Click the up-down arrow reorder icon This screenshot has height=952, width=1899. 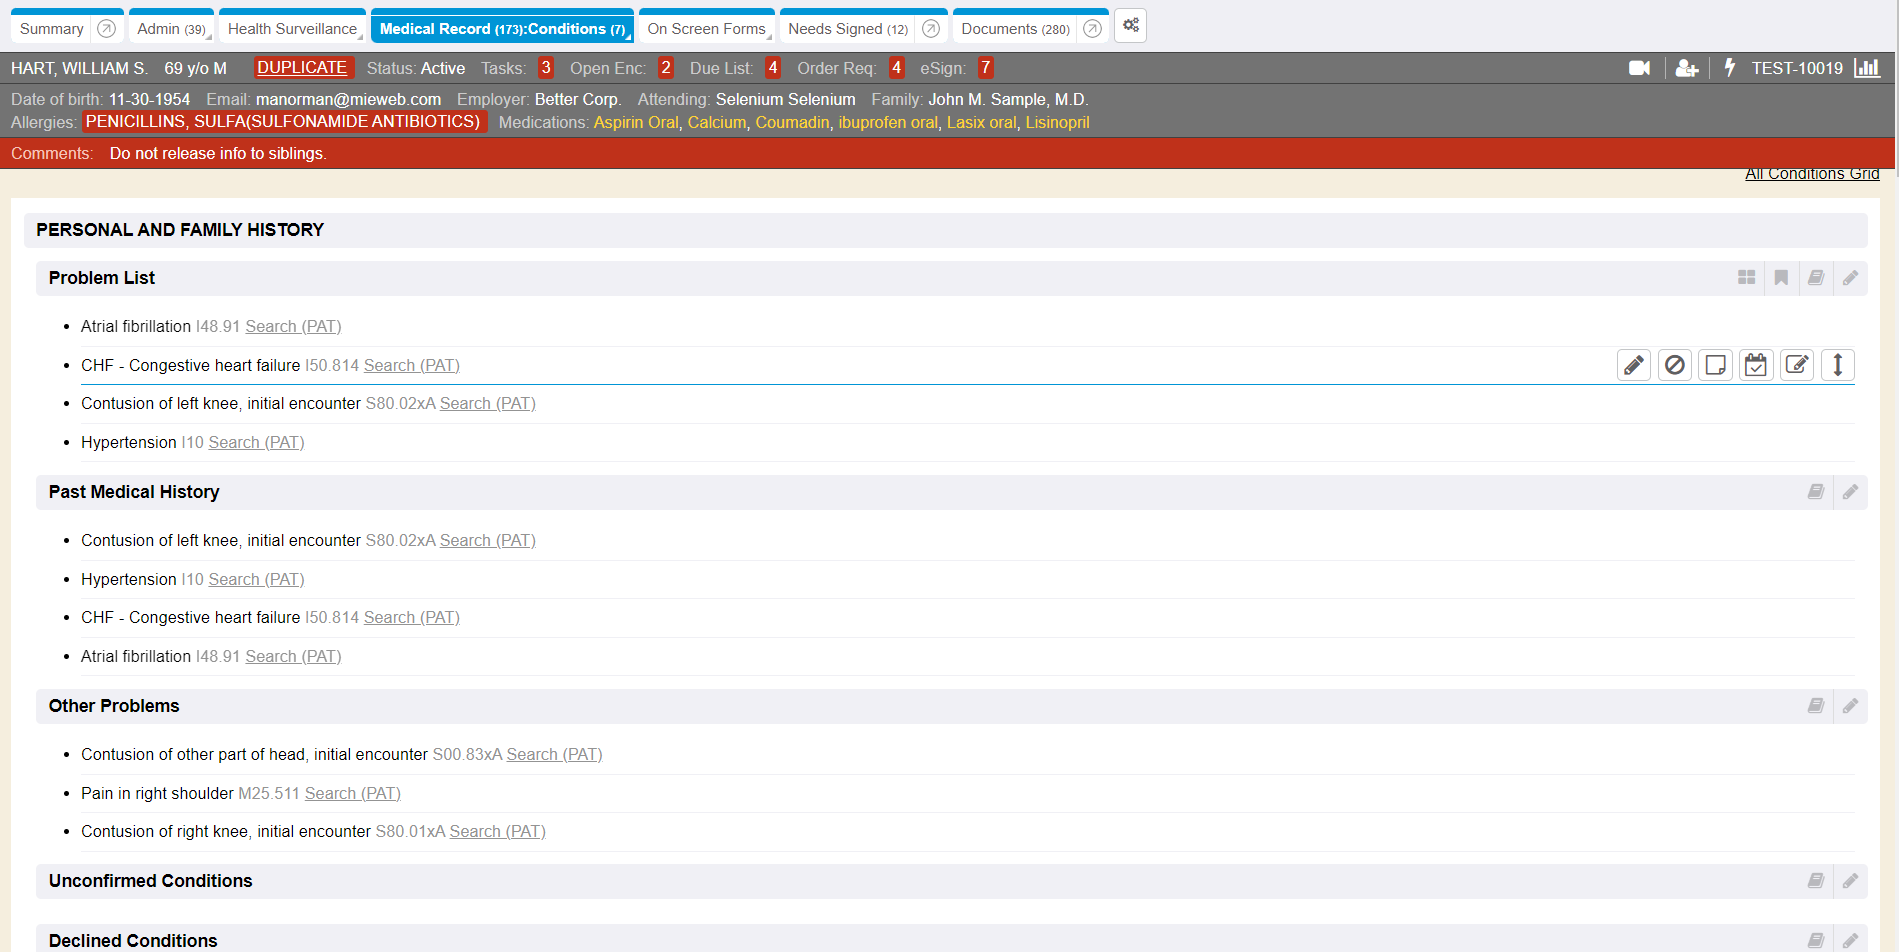[1837, 365]
